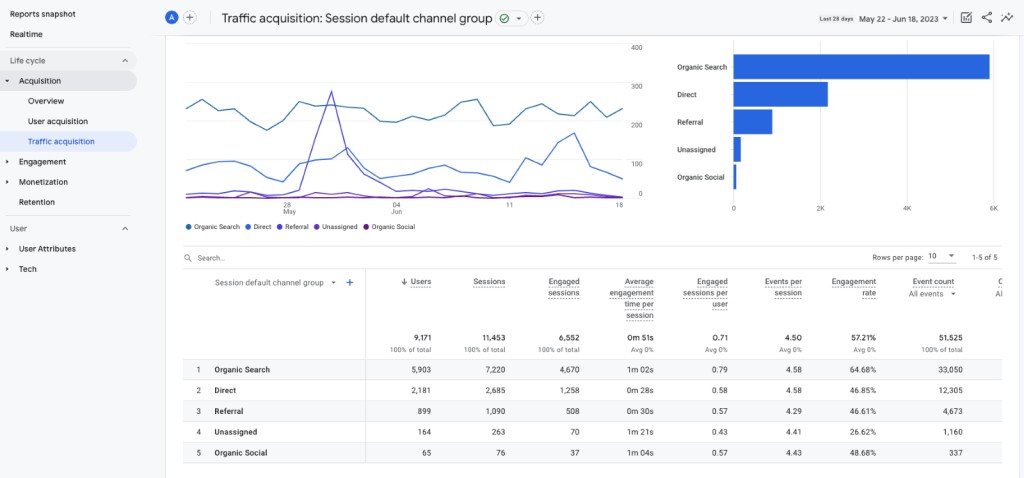This screenshot has height=478, width=1024.
Task: Open Reports snapshot
Action: 42,14
